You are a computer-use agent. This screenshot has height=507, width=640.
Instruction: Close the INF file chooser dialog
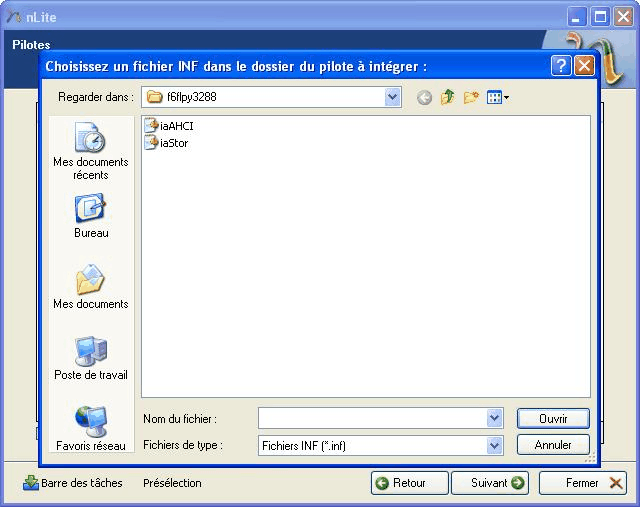[x=584, y=65]
